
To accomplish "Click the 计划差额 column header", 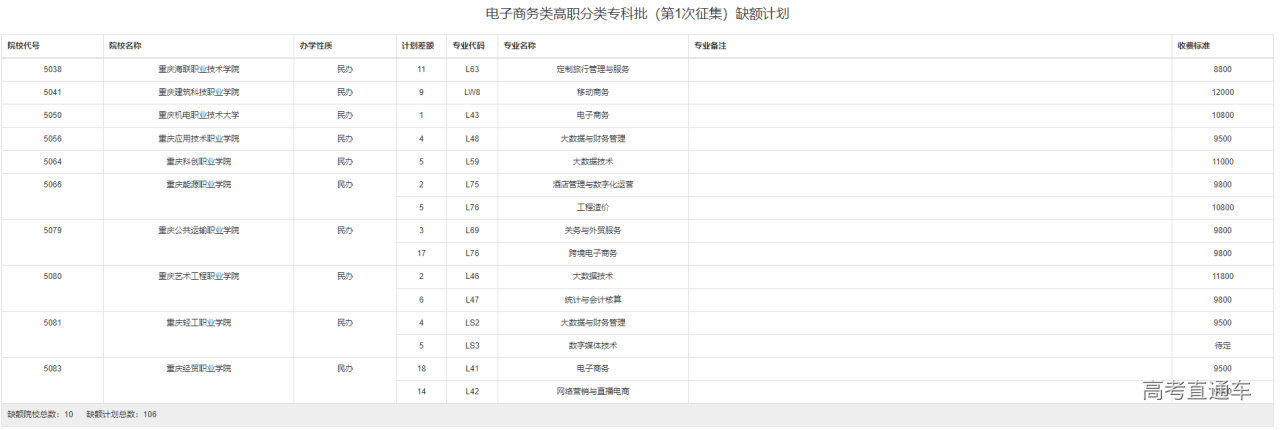I will (x=417, y=46).
